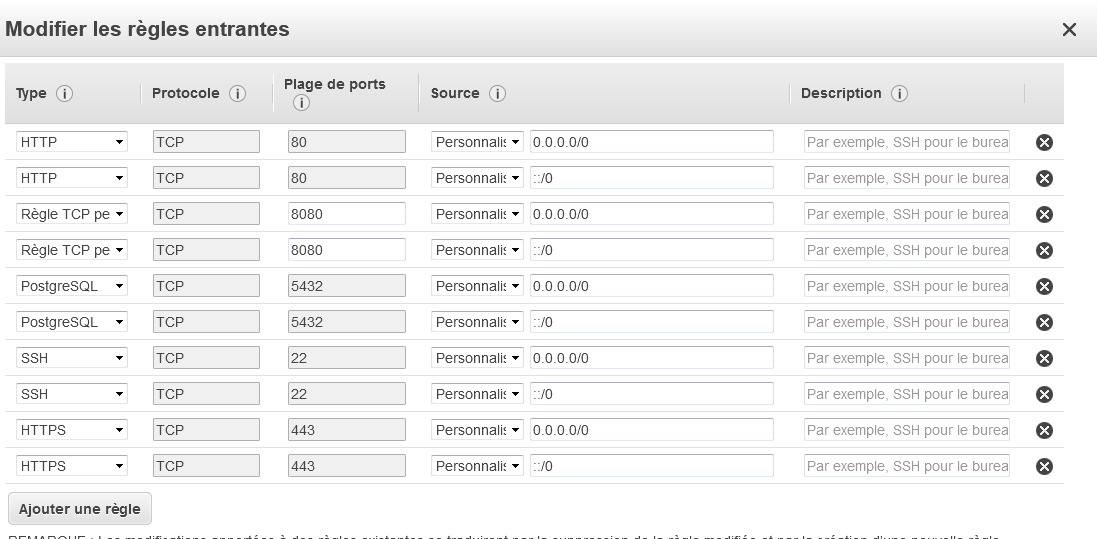Open Type dropdown of HTTPS 0.0.0.0/0 rule

coord(72,430)
